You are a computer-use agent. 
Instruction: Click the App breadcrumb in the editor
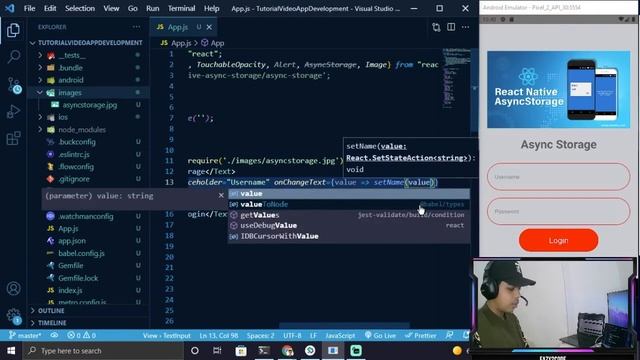point(213,43)
